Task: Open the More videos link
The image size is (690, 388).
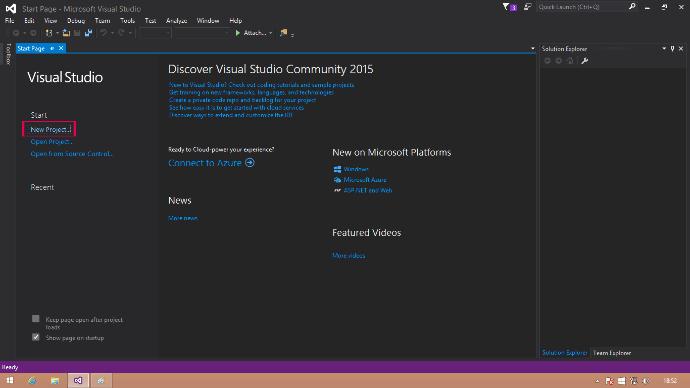Action: pyautogui.click(x=349, y=256)
